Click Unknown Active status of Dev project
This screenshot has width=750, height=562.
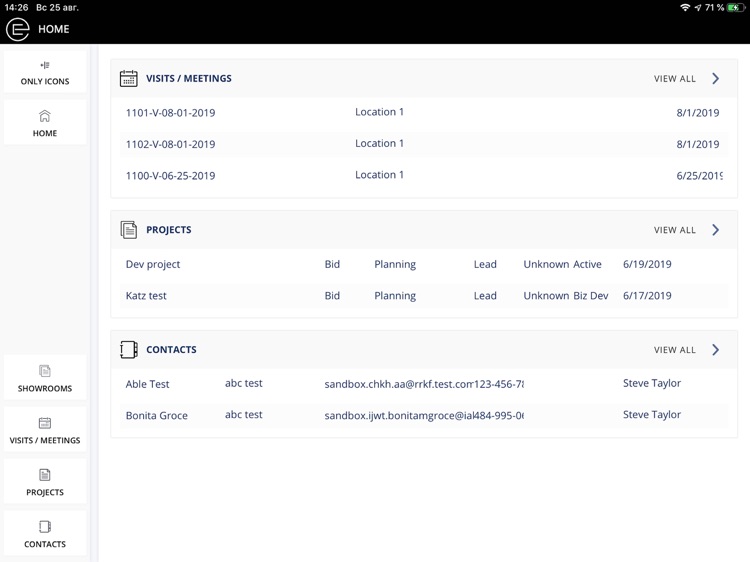[562, 264]
